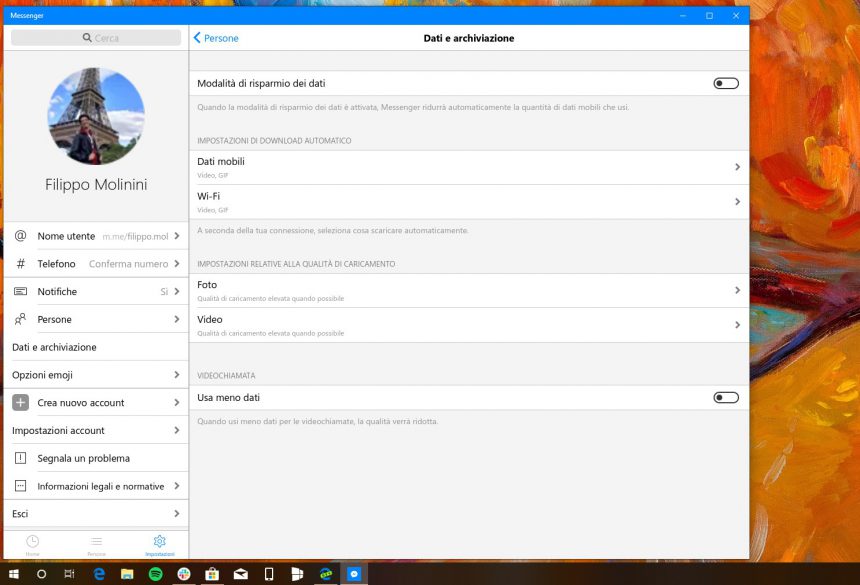Expand the Foto row chevron

[x=737, y=290]
